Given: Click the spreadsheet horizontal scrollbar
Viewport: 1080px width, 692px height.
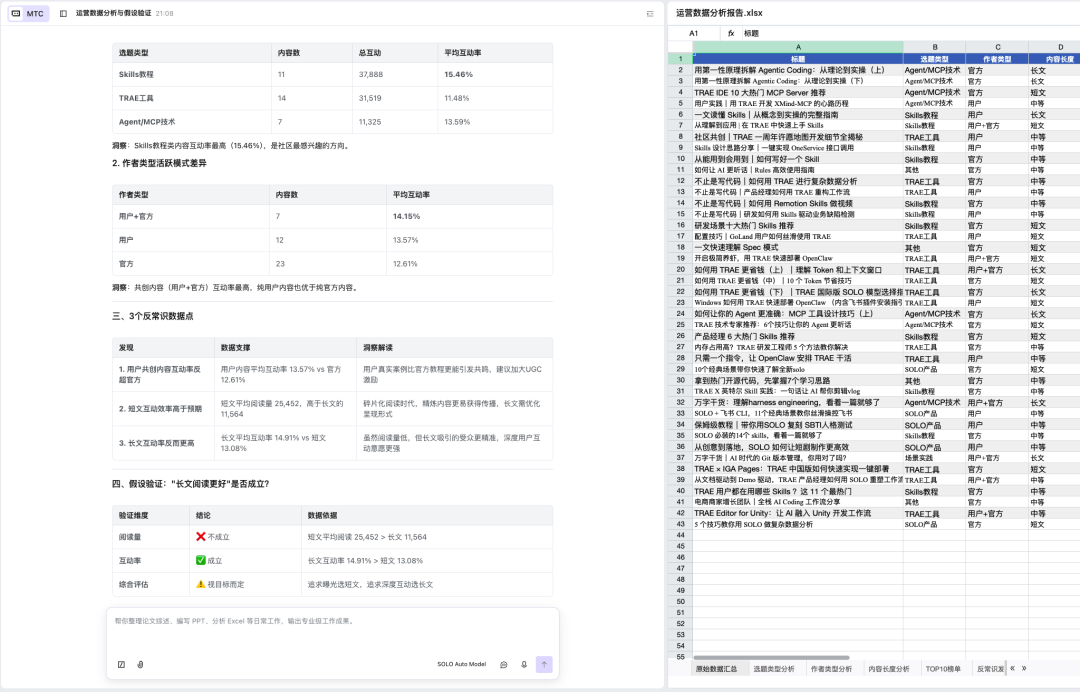Looking at the screenshot, I should 771,658.
